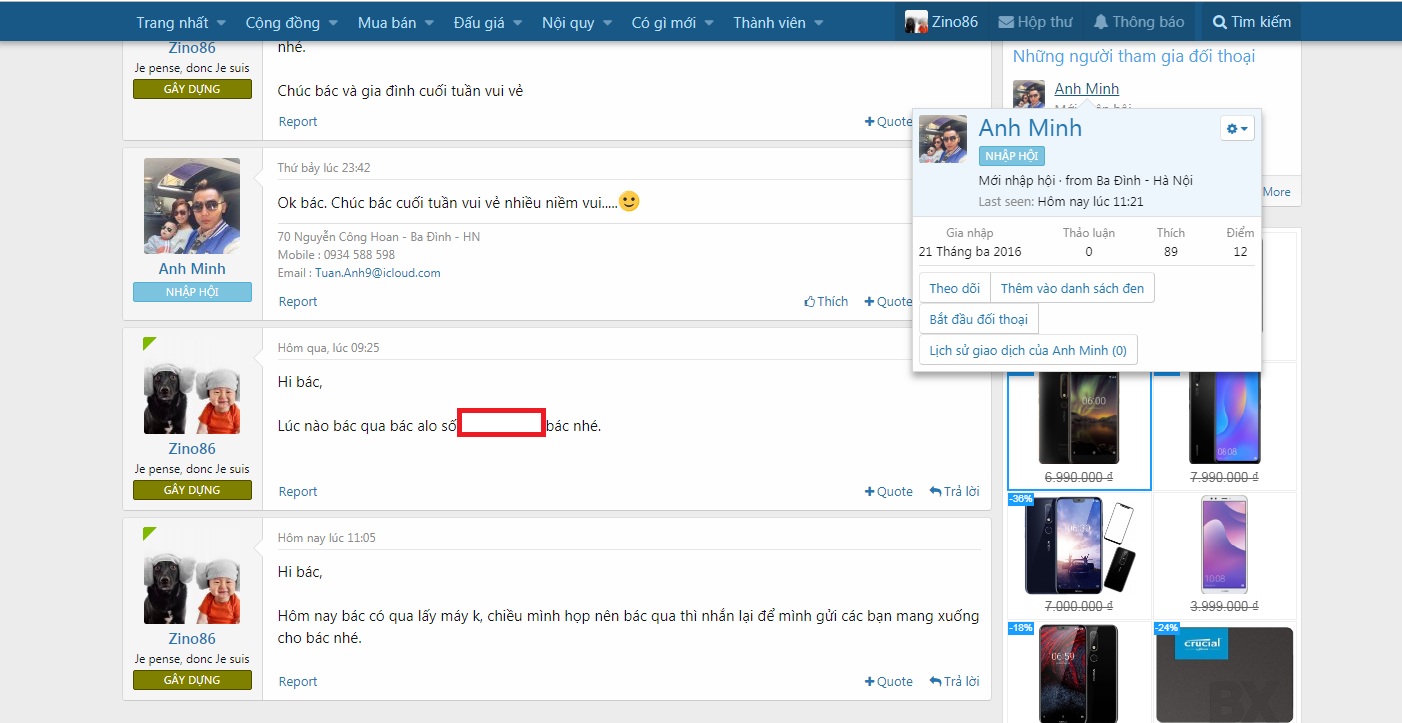The height and width of the screenshot is (723, 1402).
Task: Click Thích like on Anh Minh's post
Action: (x=826, y=301)
